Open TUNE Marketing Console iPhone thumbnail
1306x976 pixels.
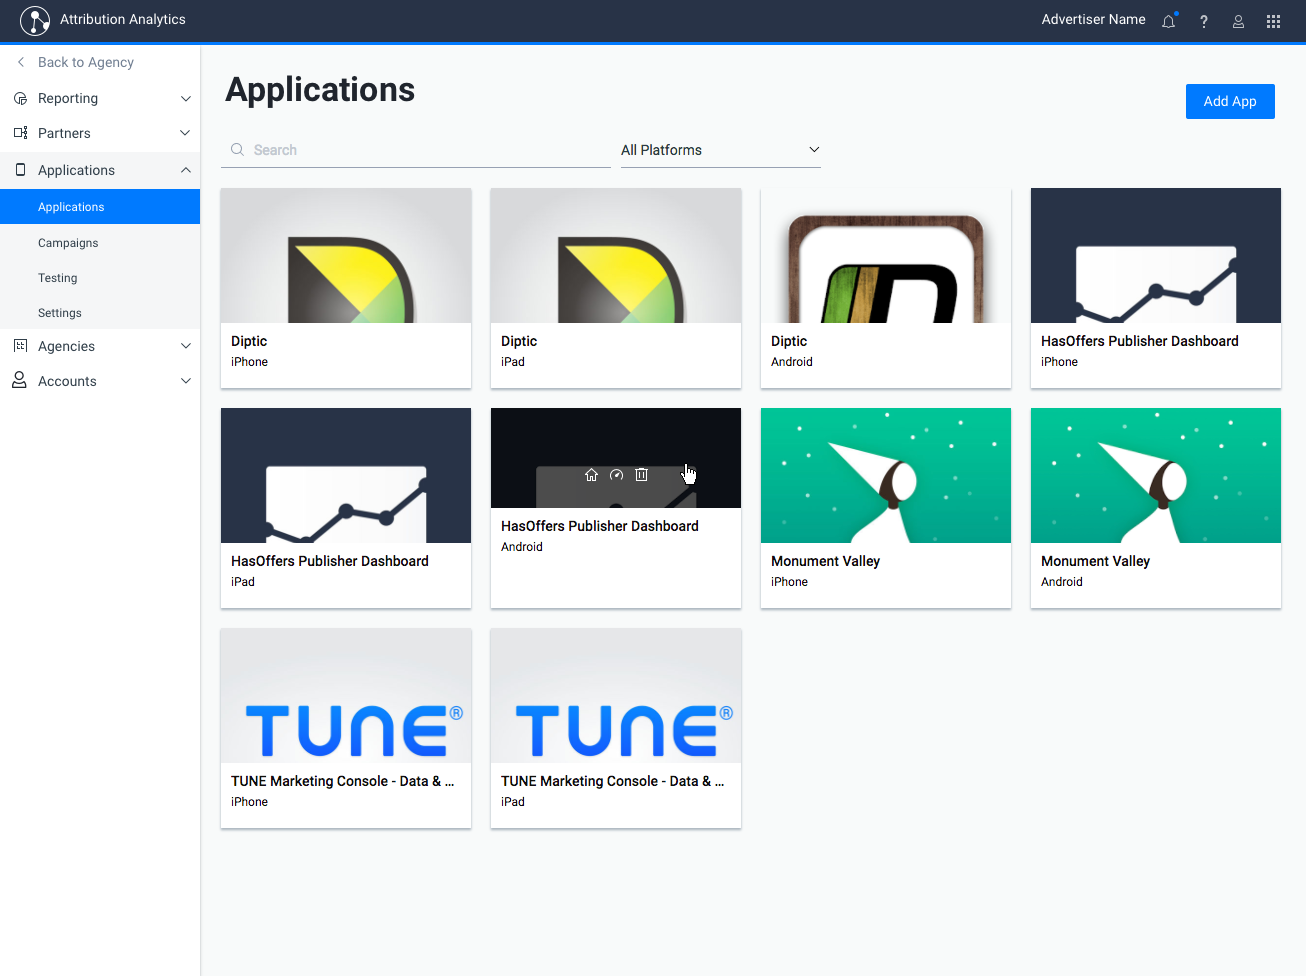346,695
